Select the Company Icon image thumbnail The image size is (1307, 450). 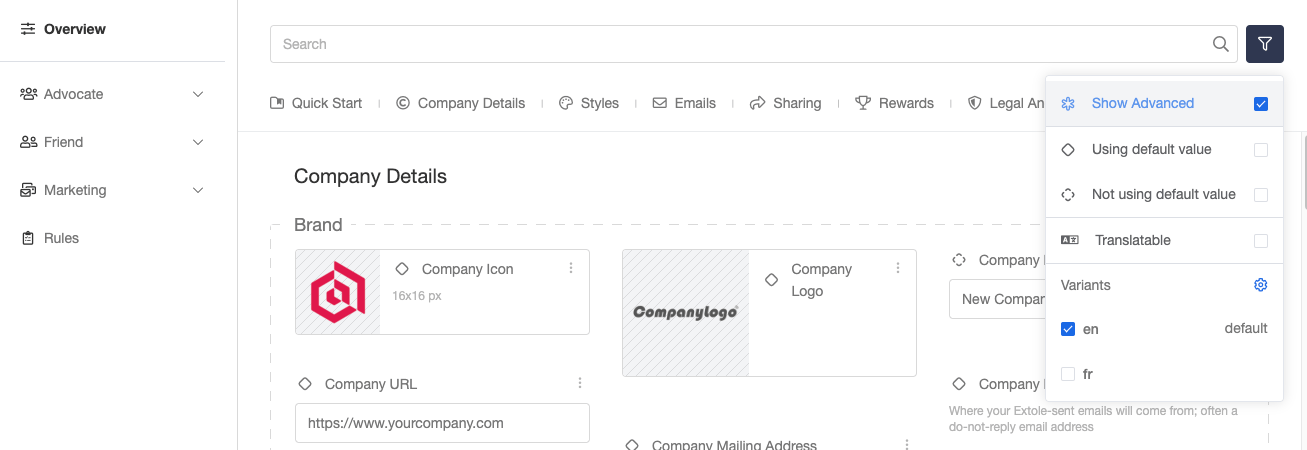click(x=338, y=292)
